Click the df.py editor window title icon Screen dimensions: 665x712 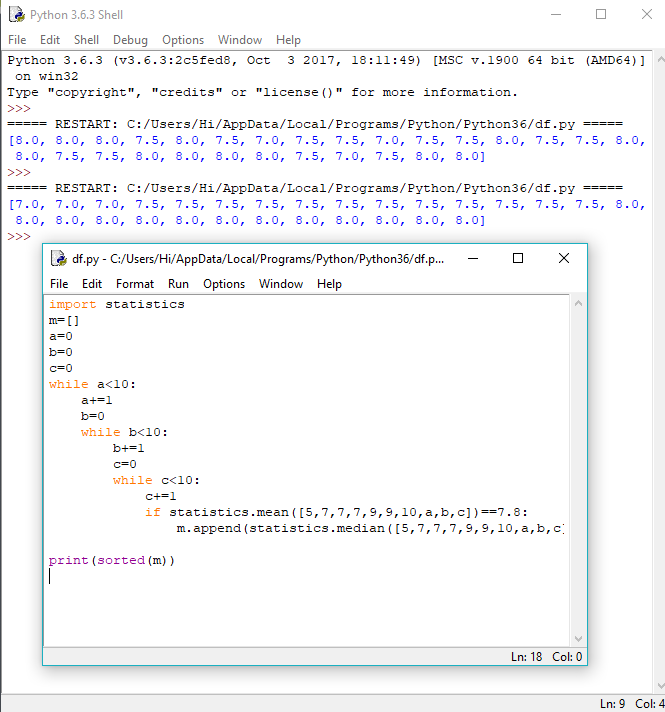(x=59, y=258)
